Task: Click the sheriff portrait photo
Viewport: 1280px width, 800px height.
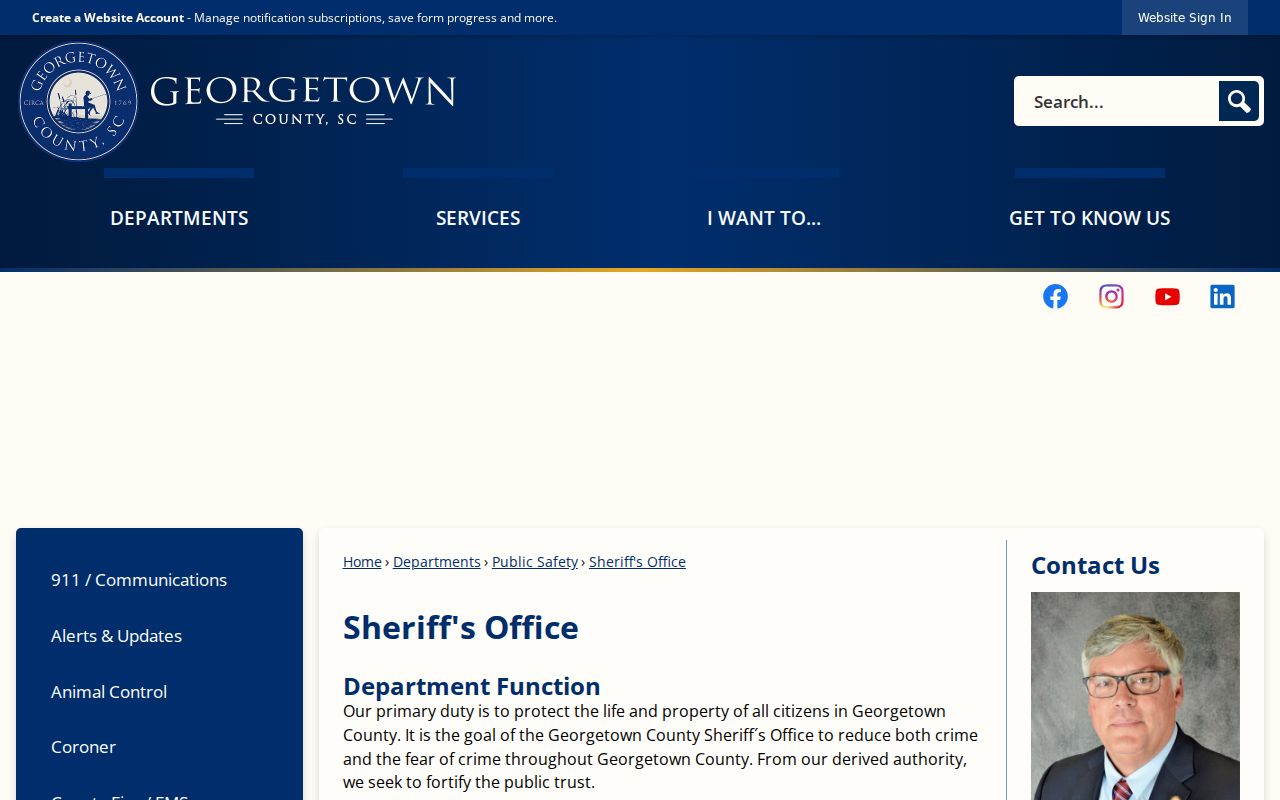Action: (x=1135, y=696)
